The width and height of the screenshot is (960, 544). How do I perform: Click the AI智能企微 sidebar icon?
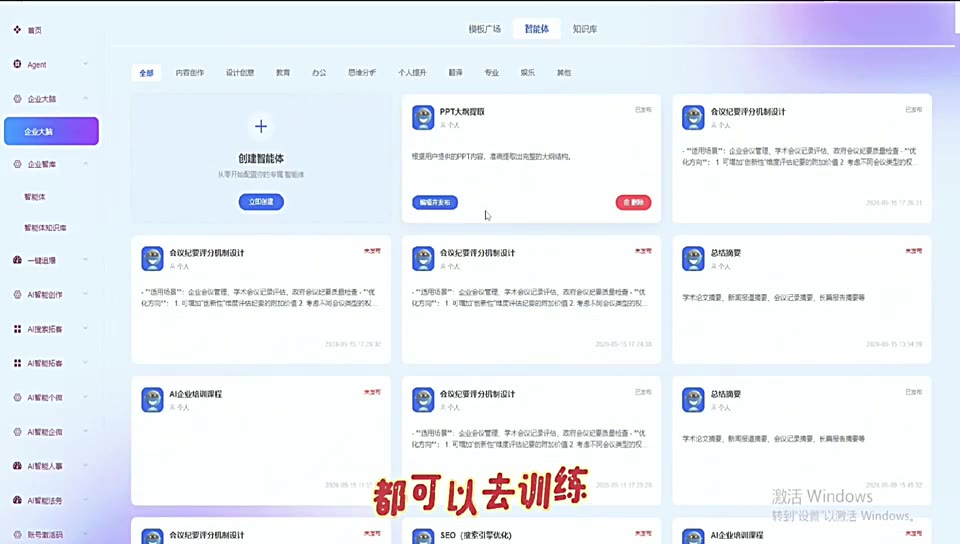pyautogui.click(x=17, y=431)
